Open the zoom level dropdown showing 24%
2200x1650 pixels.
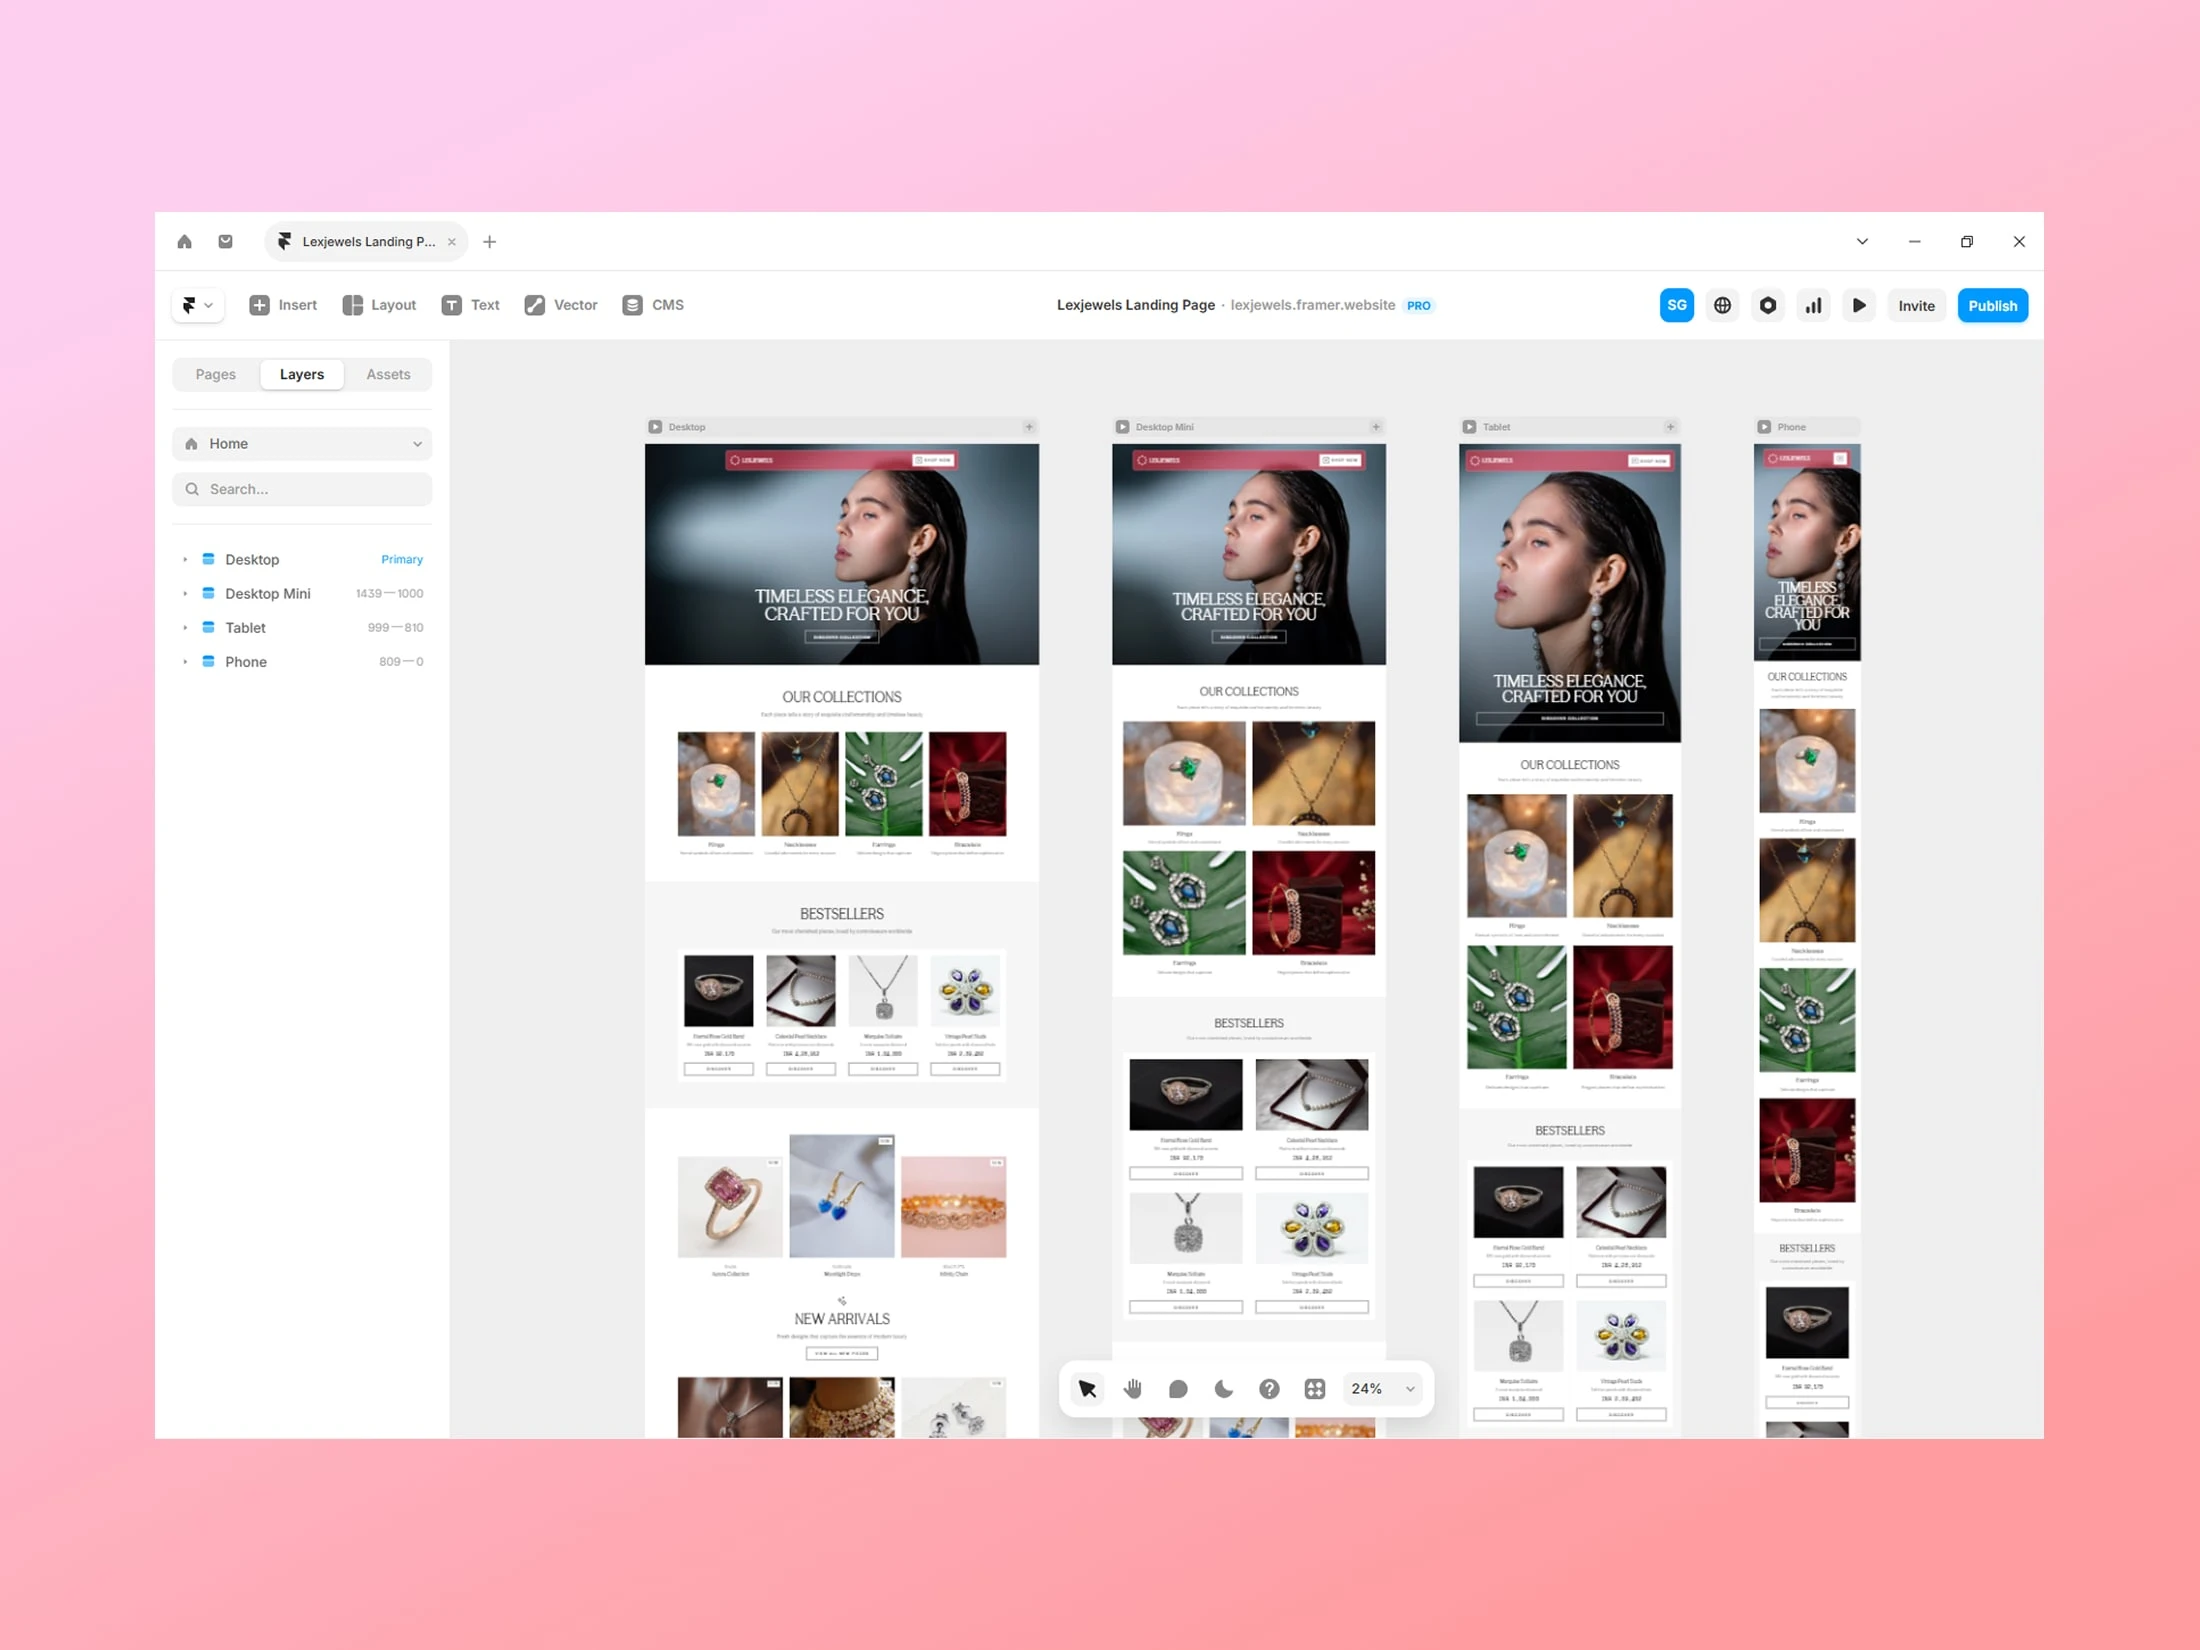[x=1382, y=1388]
